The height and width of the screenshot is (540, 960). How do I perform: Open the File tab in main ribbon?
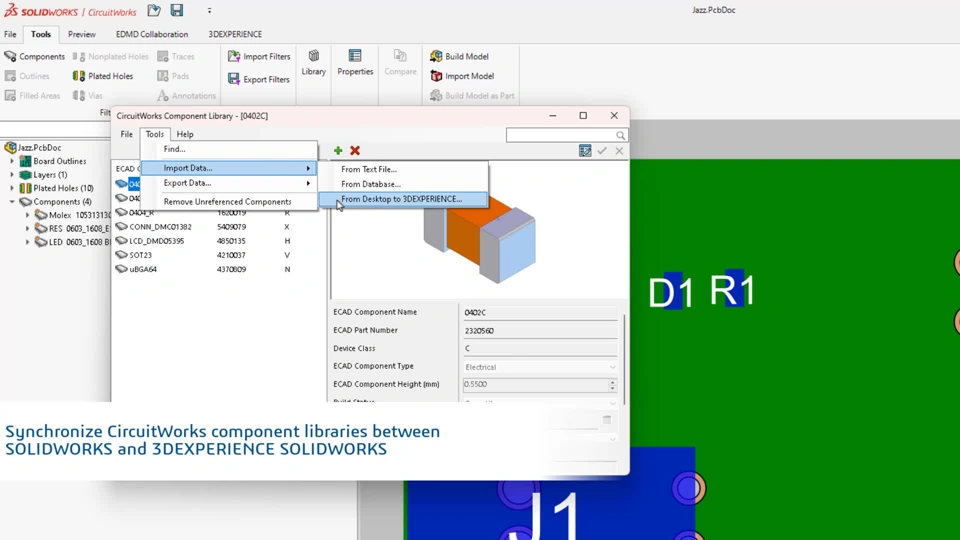tap(10, 34)
